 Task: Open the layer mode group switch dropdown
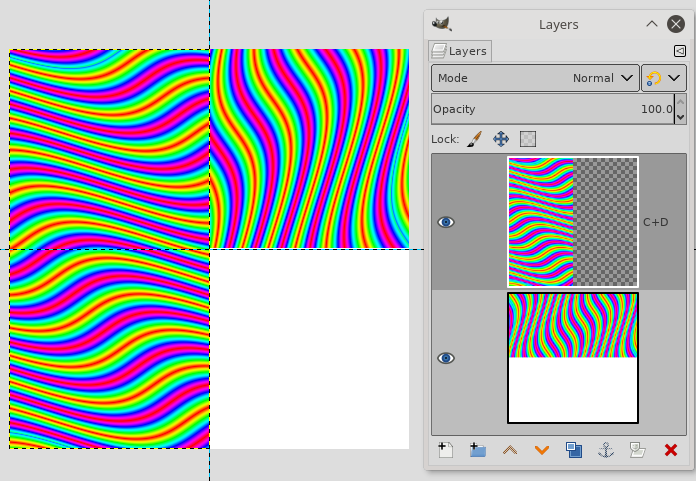click(664, 78)
